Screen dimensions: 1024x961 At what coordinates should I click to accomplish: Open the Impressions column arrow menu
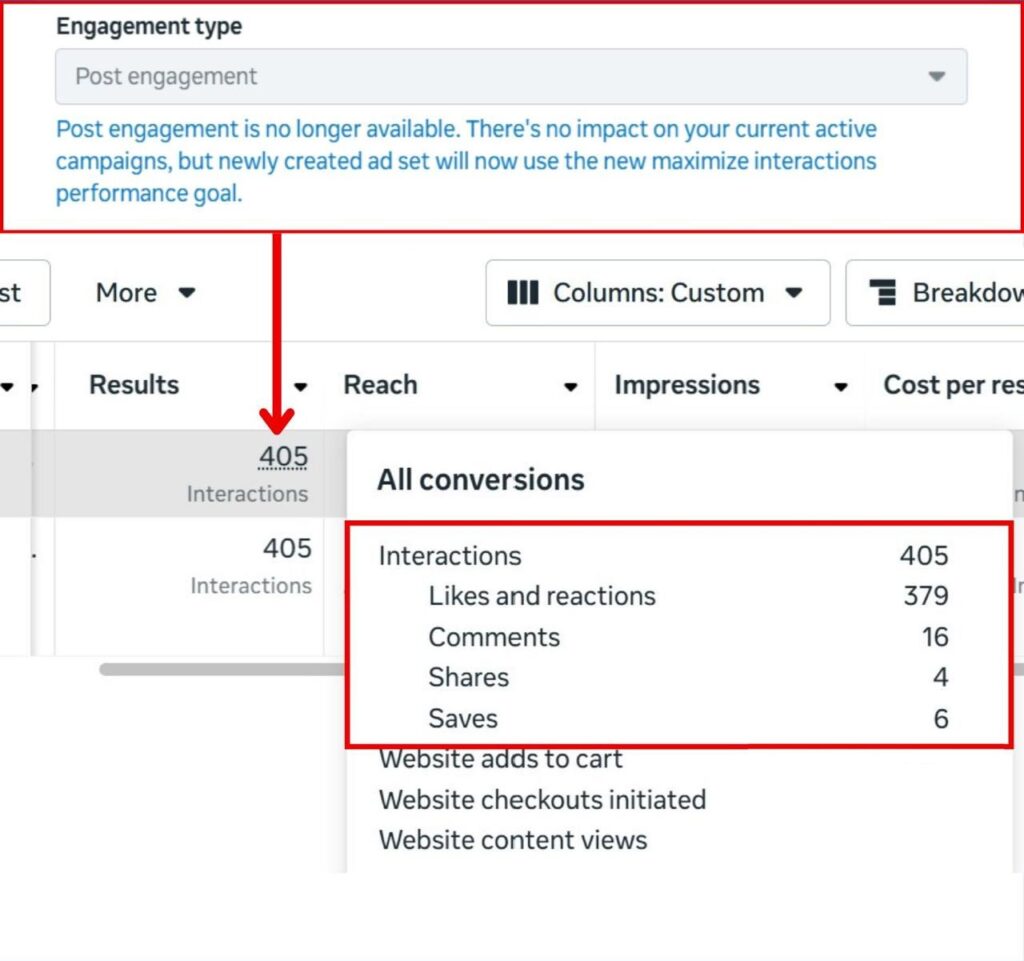click(x=841, y=387)
